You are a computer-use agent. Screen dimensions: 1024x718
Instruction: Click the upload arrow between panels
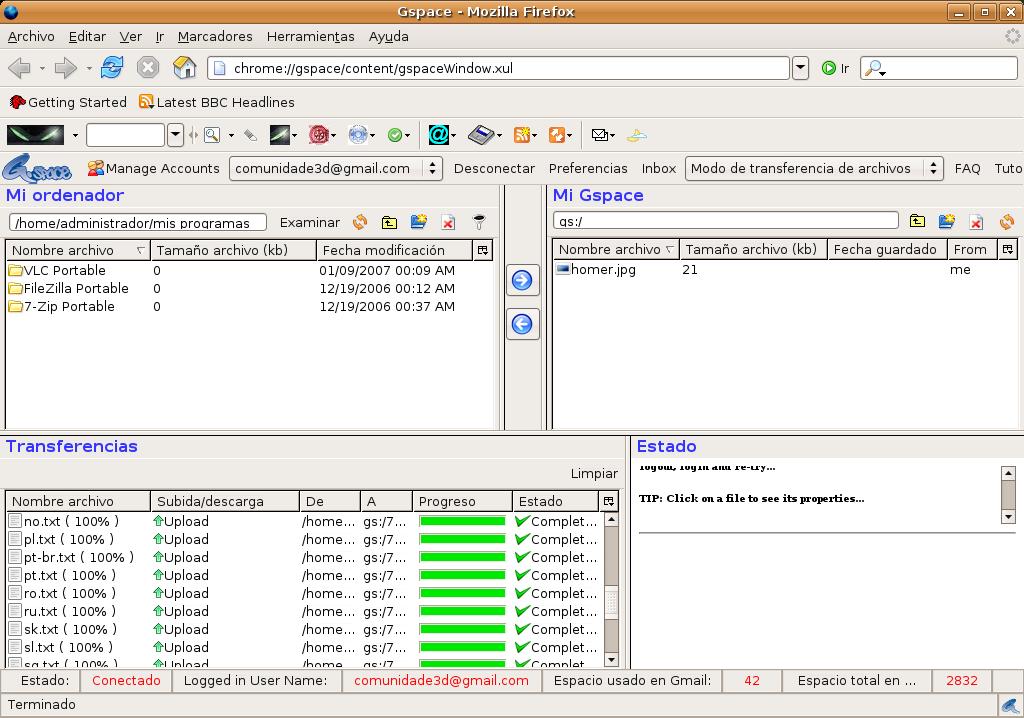click(x=522, y=280)
